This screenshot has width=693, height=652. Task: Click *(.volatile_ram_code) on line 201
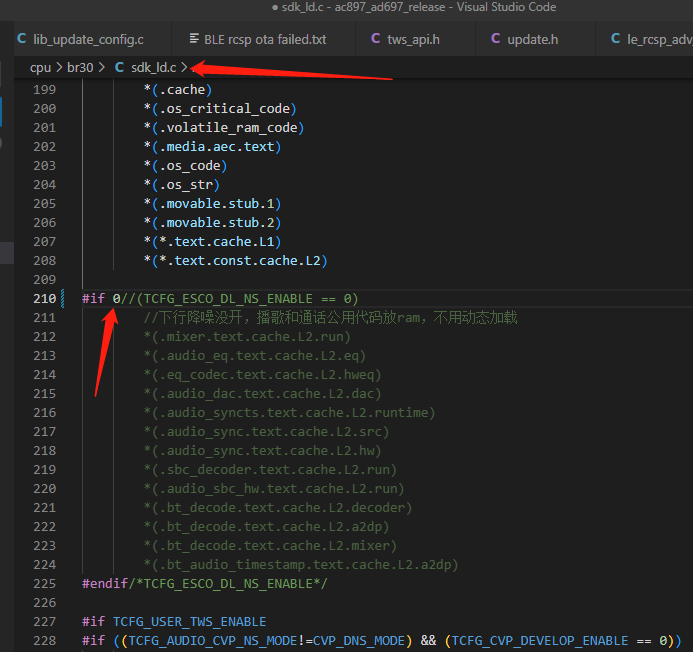(224, 128)
